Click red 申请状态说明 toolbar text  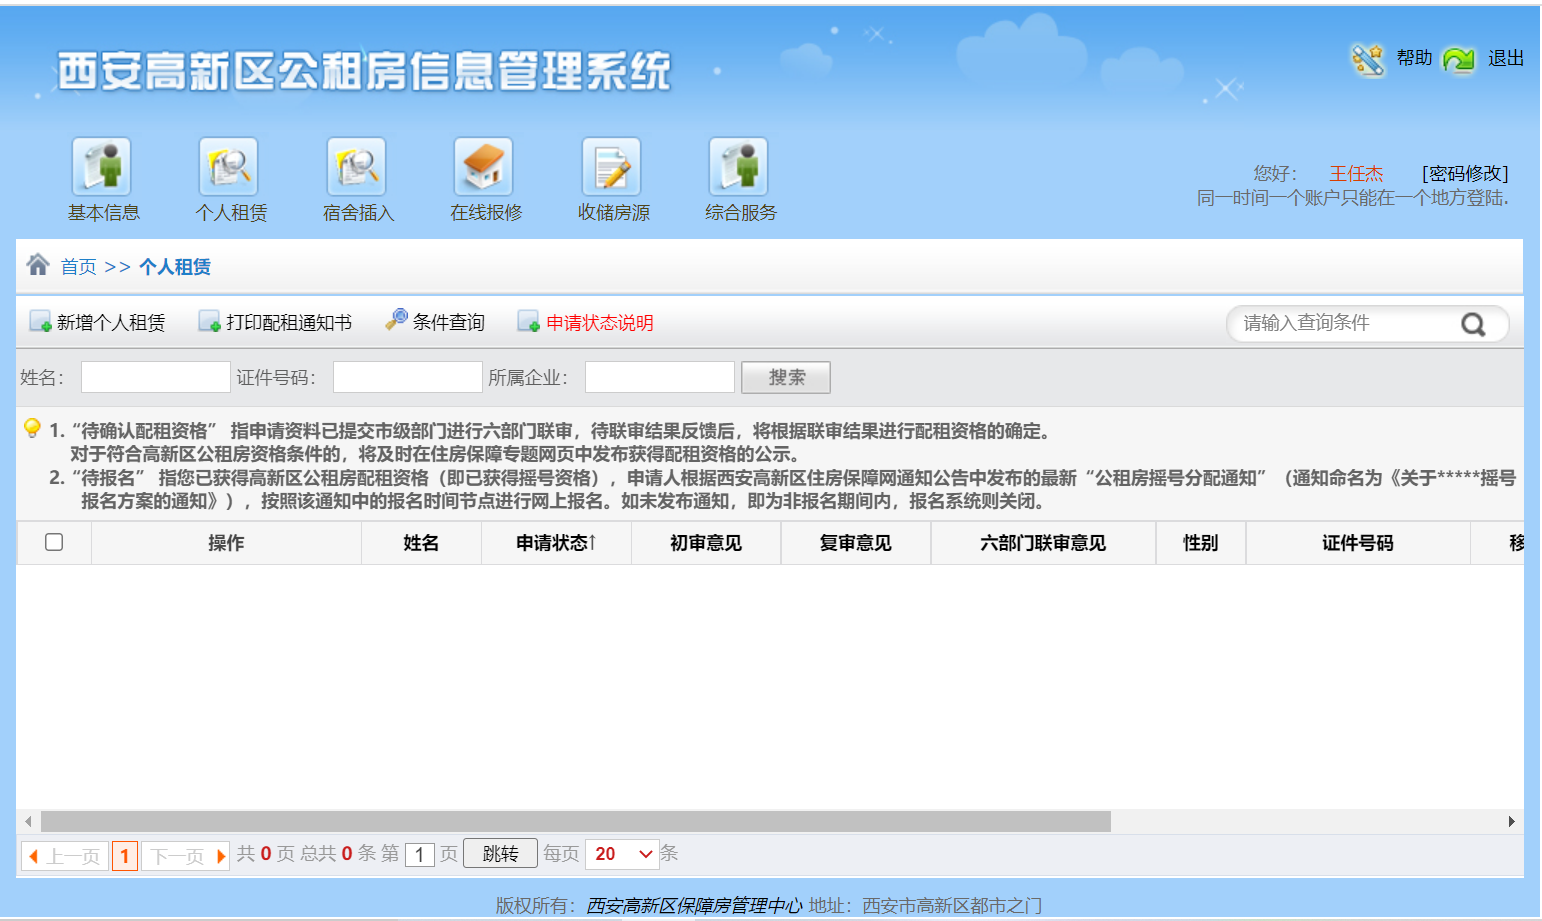[x=600, y=323]
